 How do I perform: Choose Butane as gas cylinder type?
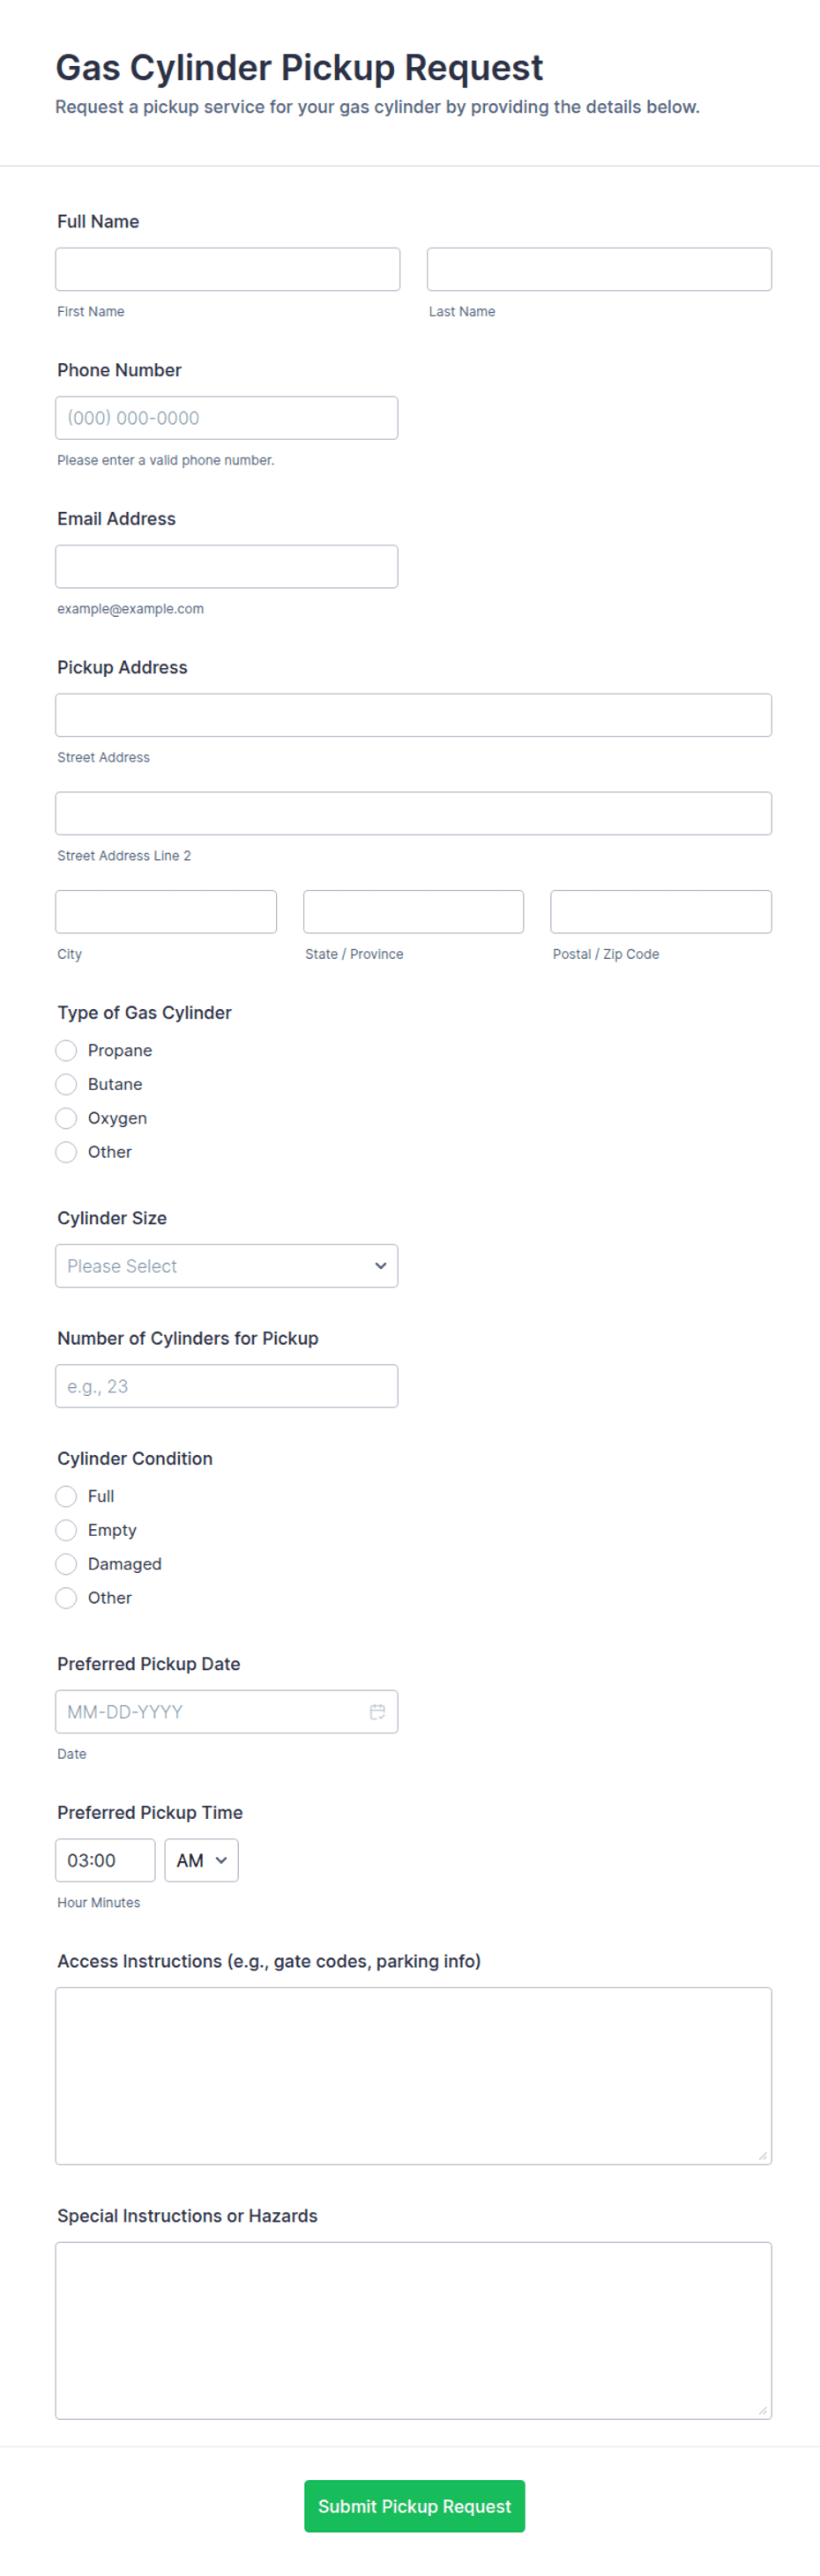coord(66,1084)
